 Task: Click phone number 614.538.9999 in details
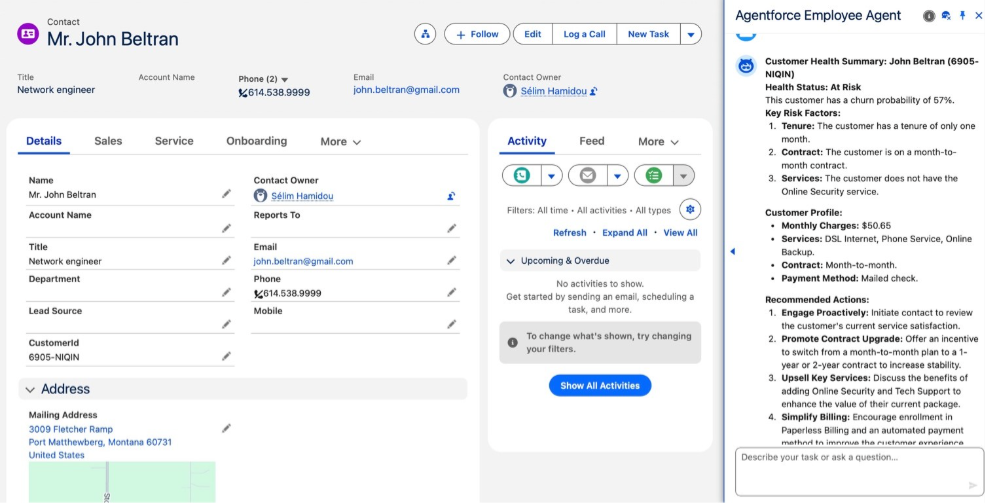[292, 293]
